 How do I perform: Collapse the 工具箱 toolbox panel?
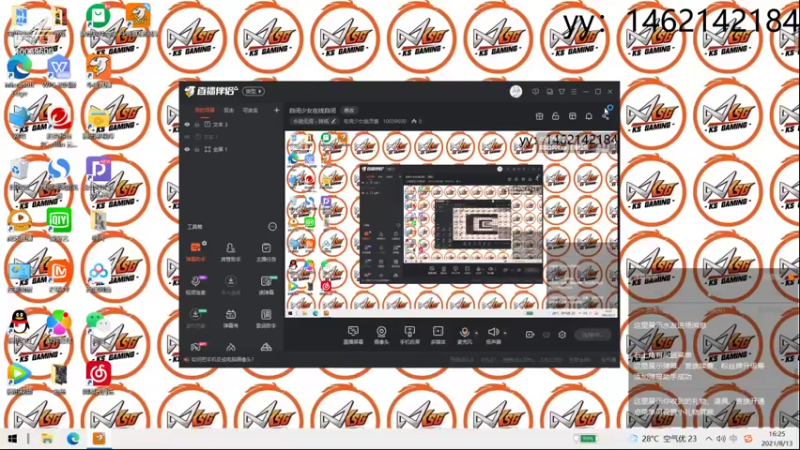[272, 227]
